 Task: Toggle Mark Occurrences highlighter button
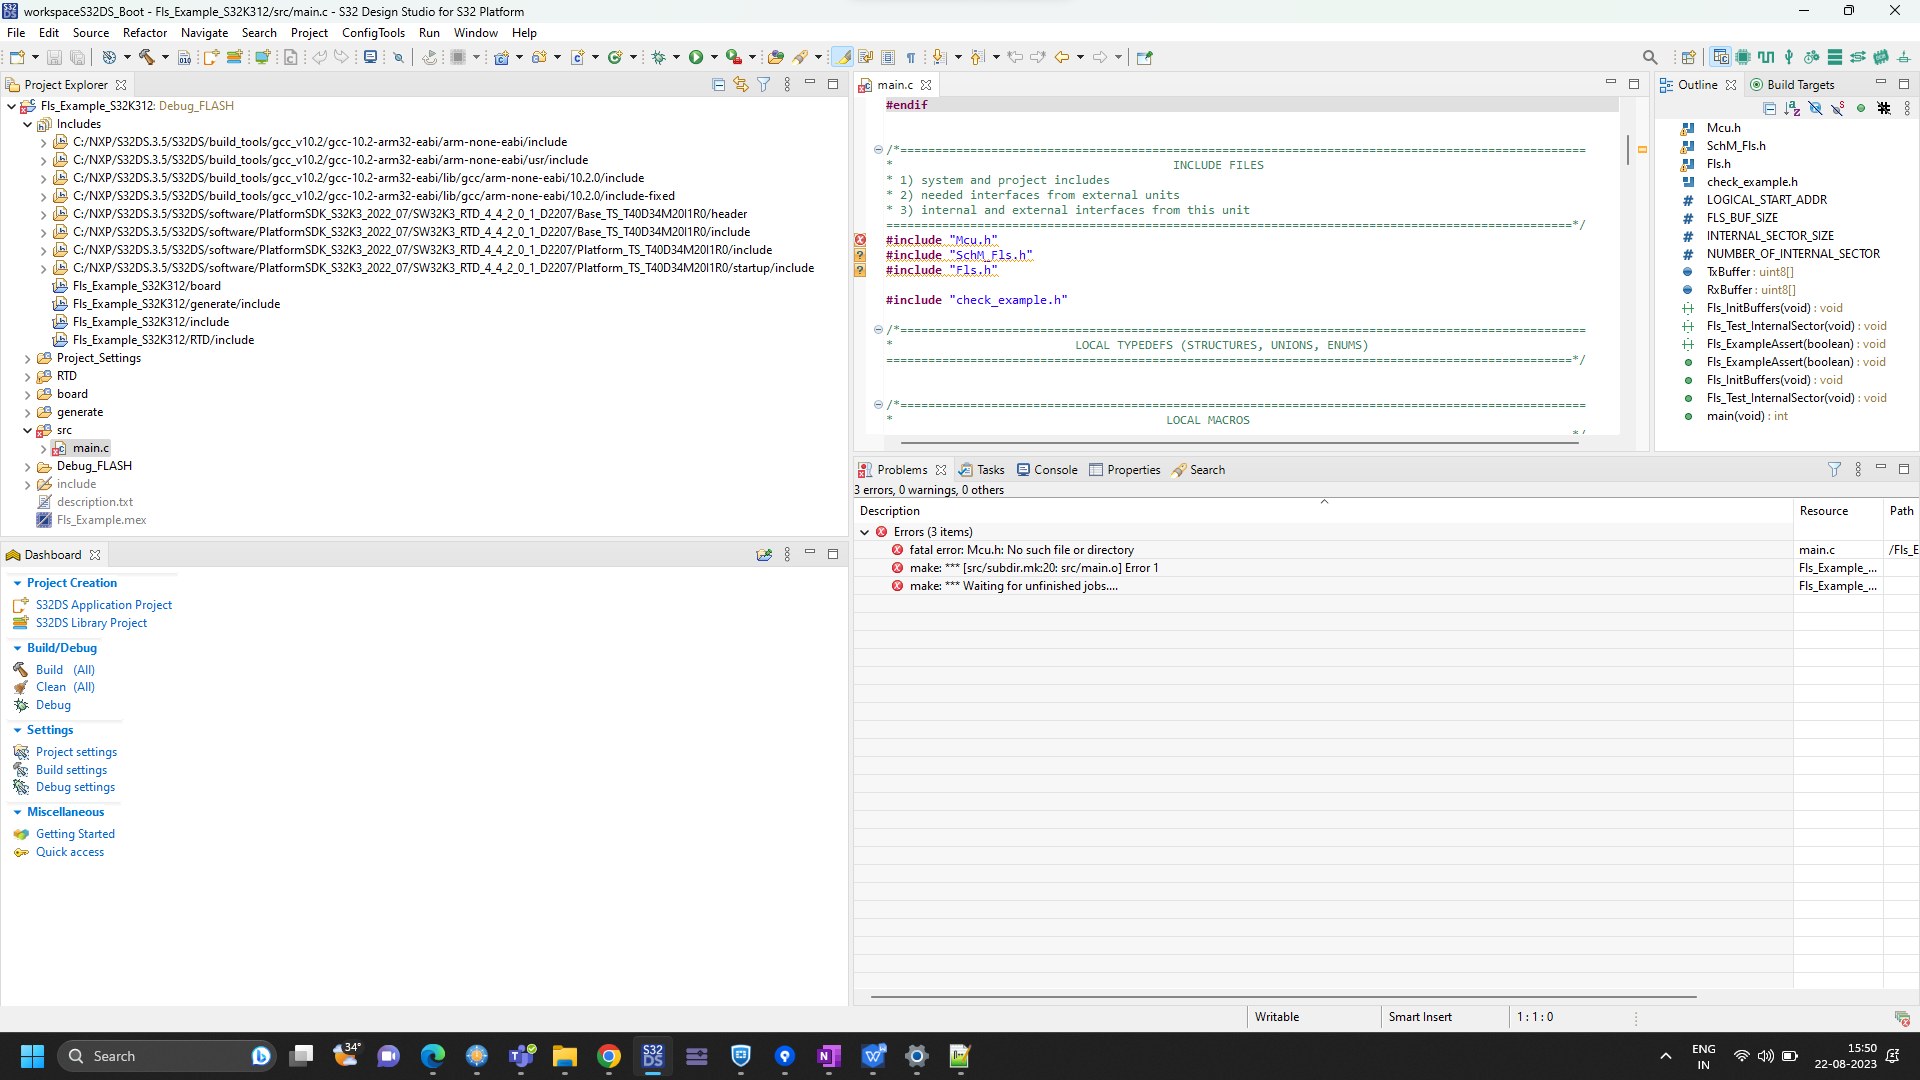click(843, 57)
